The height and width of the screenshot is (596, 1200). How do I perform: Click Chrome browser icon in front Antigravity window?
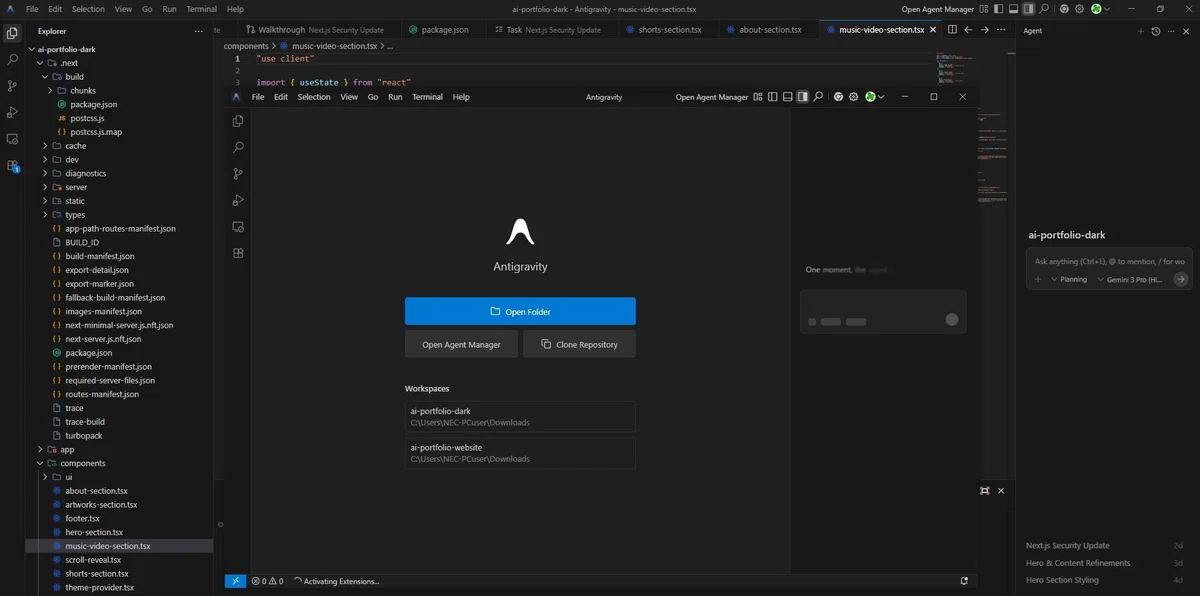(838, 97)
